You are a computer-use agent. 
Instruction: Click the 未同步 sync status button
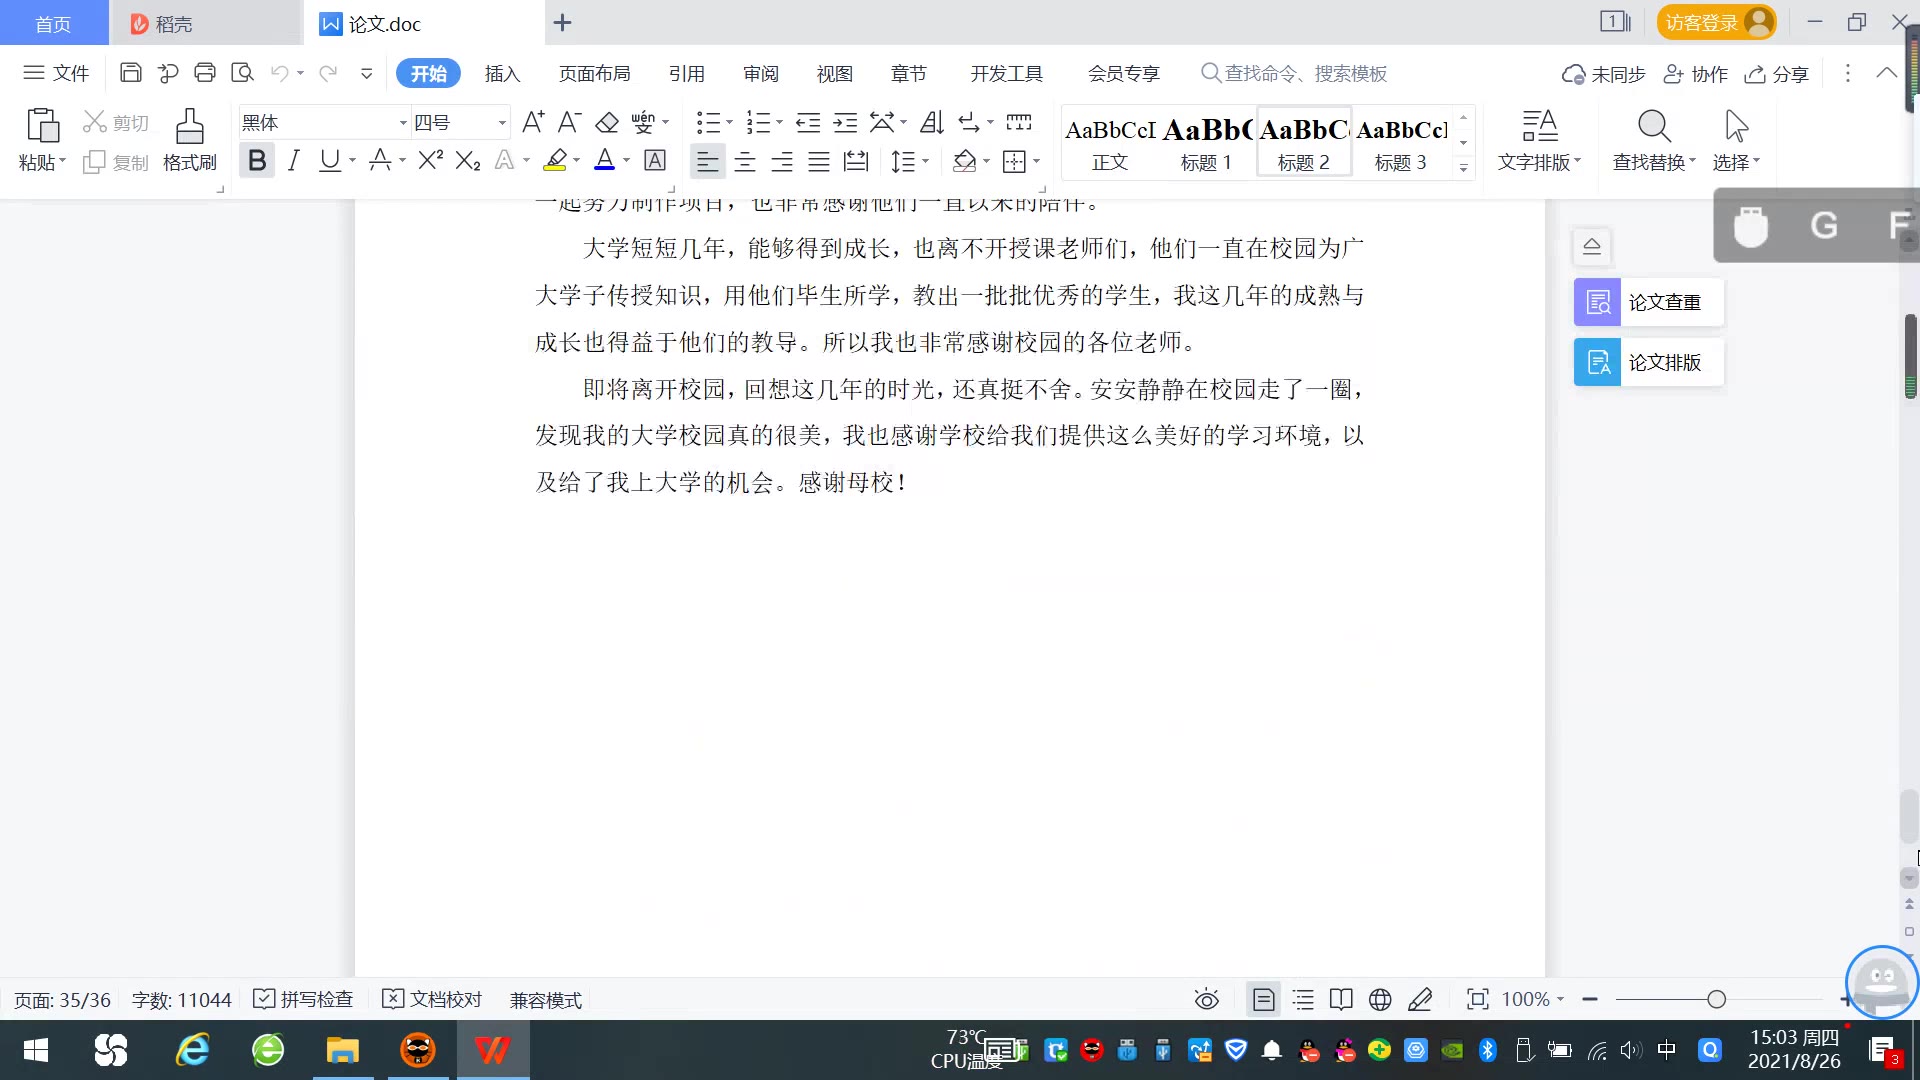pos(1604,74)
